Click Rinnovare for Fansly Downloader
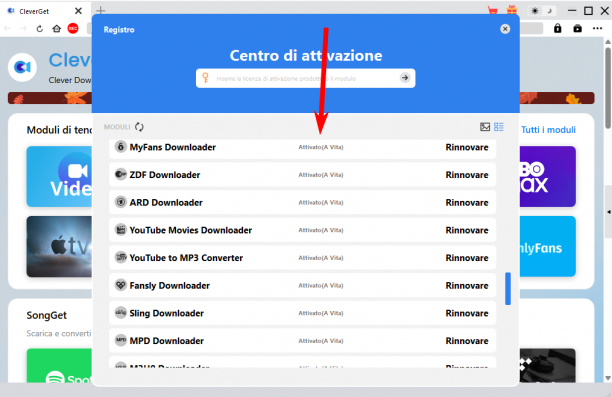The image size is (612, 397). click(467, 286)
